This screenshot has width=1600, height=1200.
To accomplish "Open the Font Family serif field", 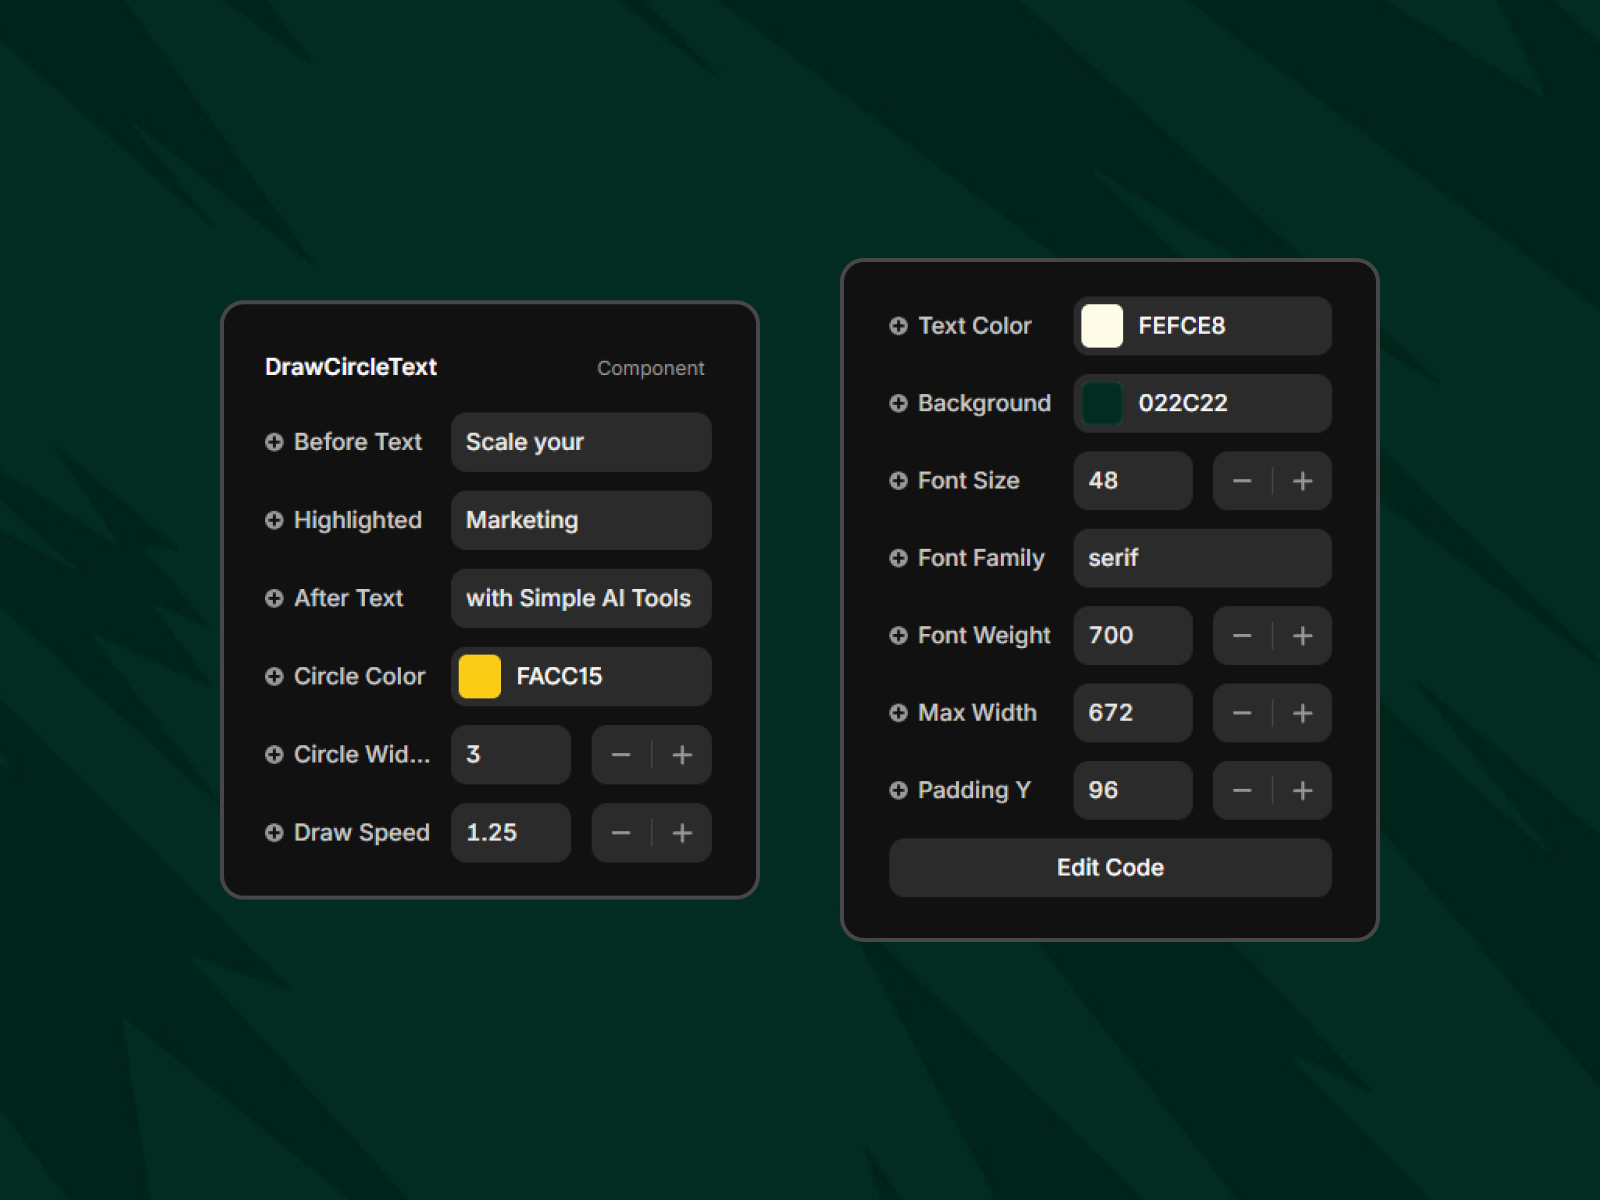I will (1202, 558).
